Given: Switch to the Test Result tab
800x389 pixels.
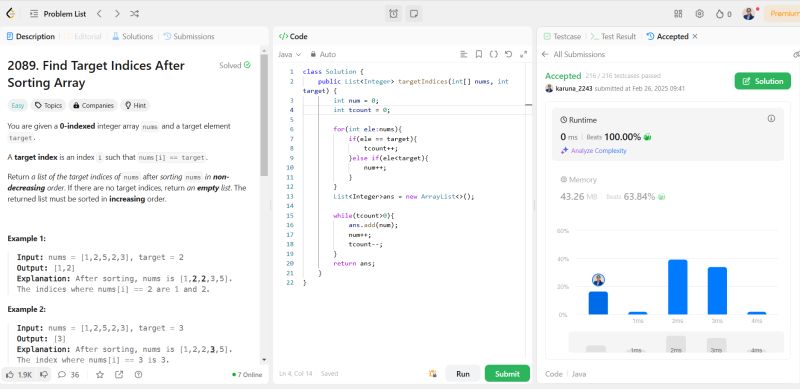Looking at the screenshot, I should 613,36.
